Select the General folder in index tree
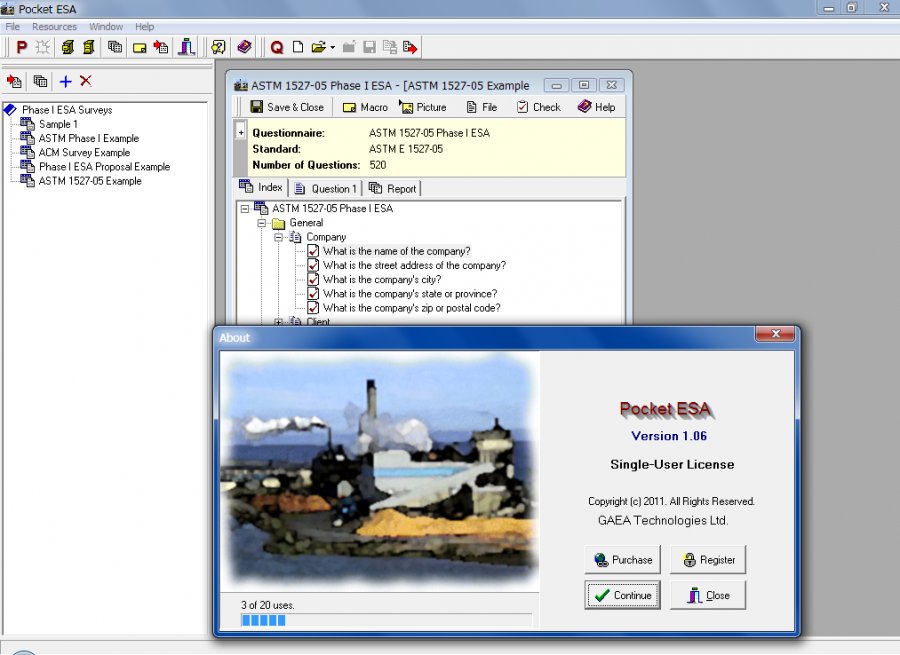The width and height of the screenshot is (900, 655). click(306, 223)
